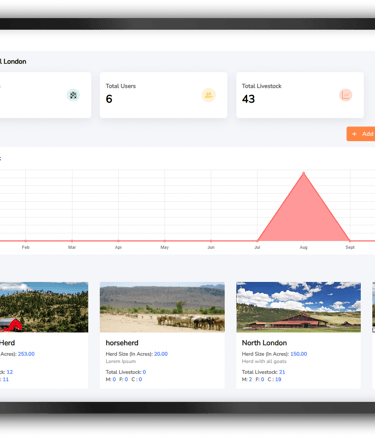Click the herd size value 253.00
The height and width of the screenshot is (437, 375).
click(x=26, y=354)
